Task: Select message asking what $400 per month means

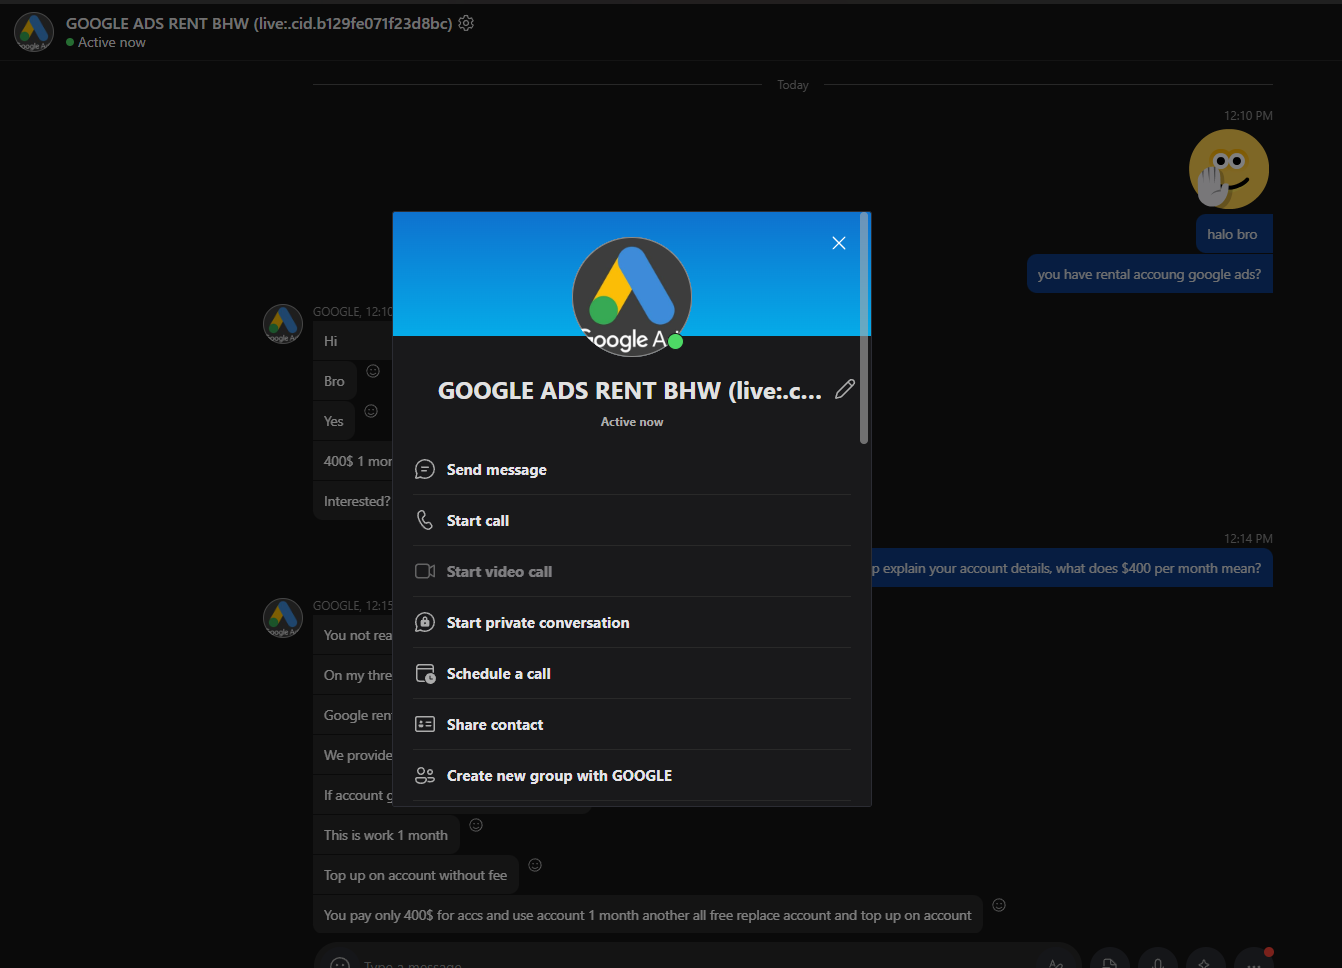Action: [x=1072, y=568]
